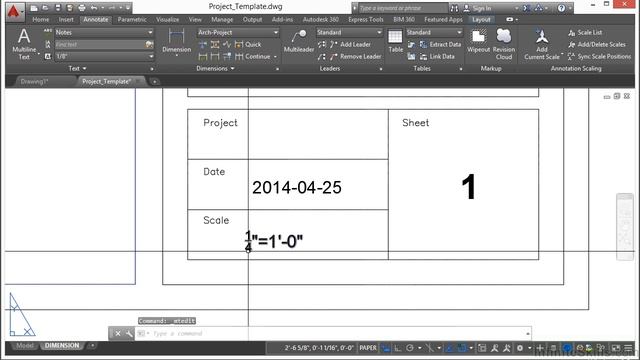This screenshot has width=640, height=360.
Task: Click the Featured Apps ribbon tab
Action: click(x=443, y=19)
